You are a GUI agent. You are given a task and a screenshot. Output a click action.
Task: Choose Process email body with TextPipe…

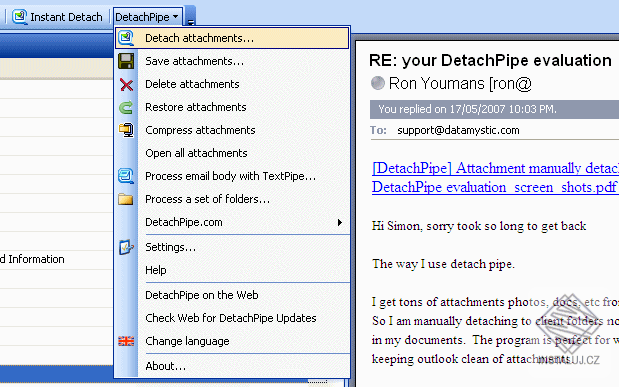tap(232, 176)
